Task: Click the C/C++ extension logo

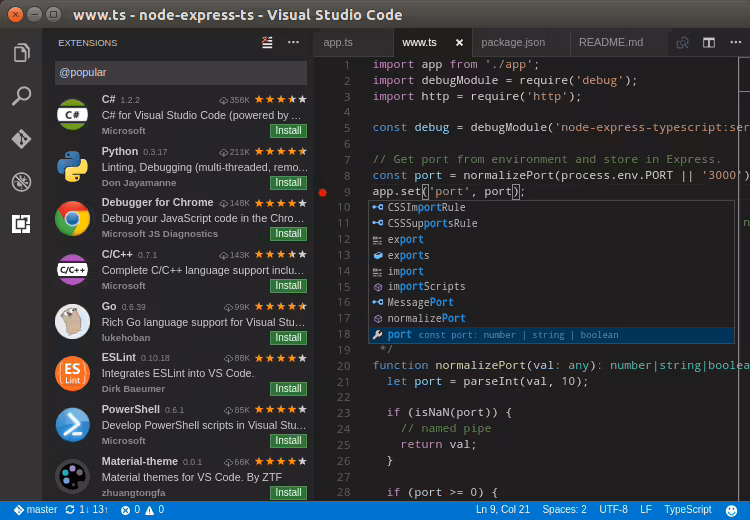Action: (x=72, y=270)
